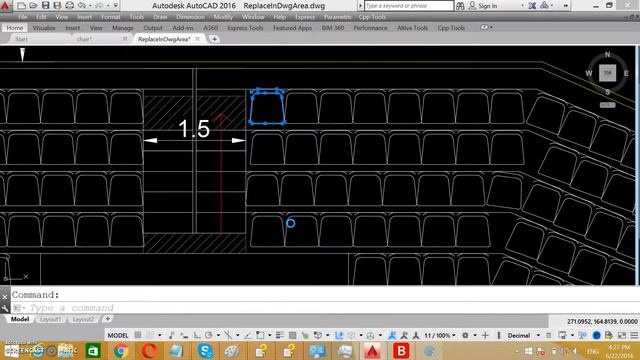Expand the Quick Access toolbar customize dropdown
640x360 pixels.
[x=116, y=6]
